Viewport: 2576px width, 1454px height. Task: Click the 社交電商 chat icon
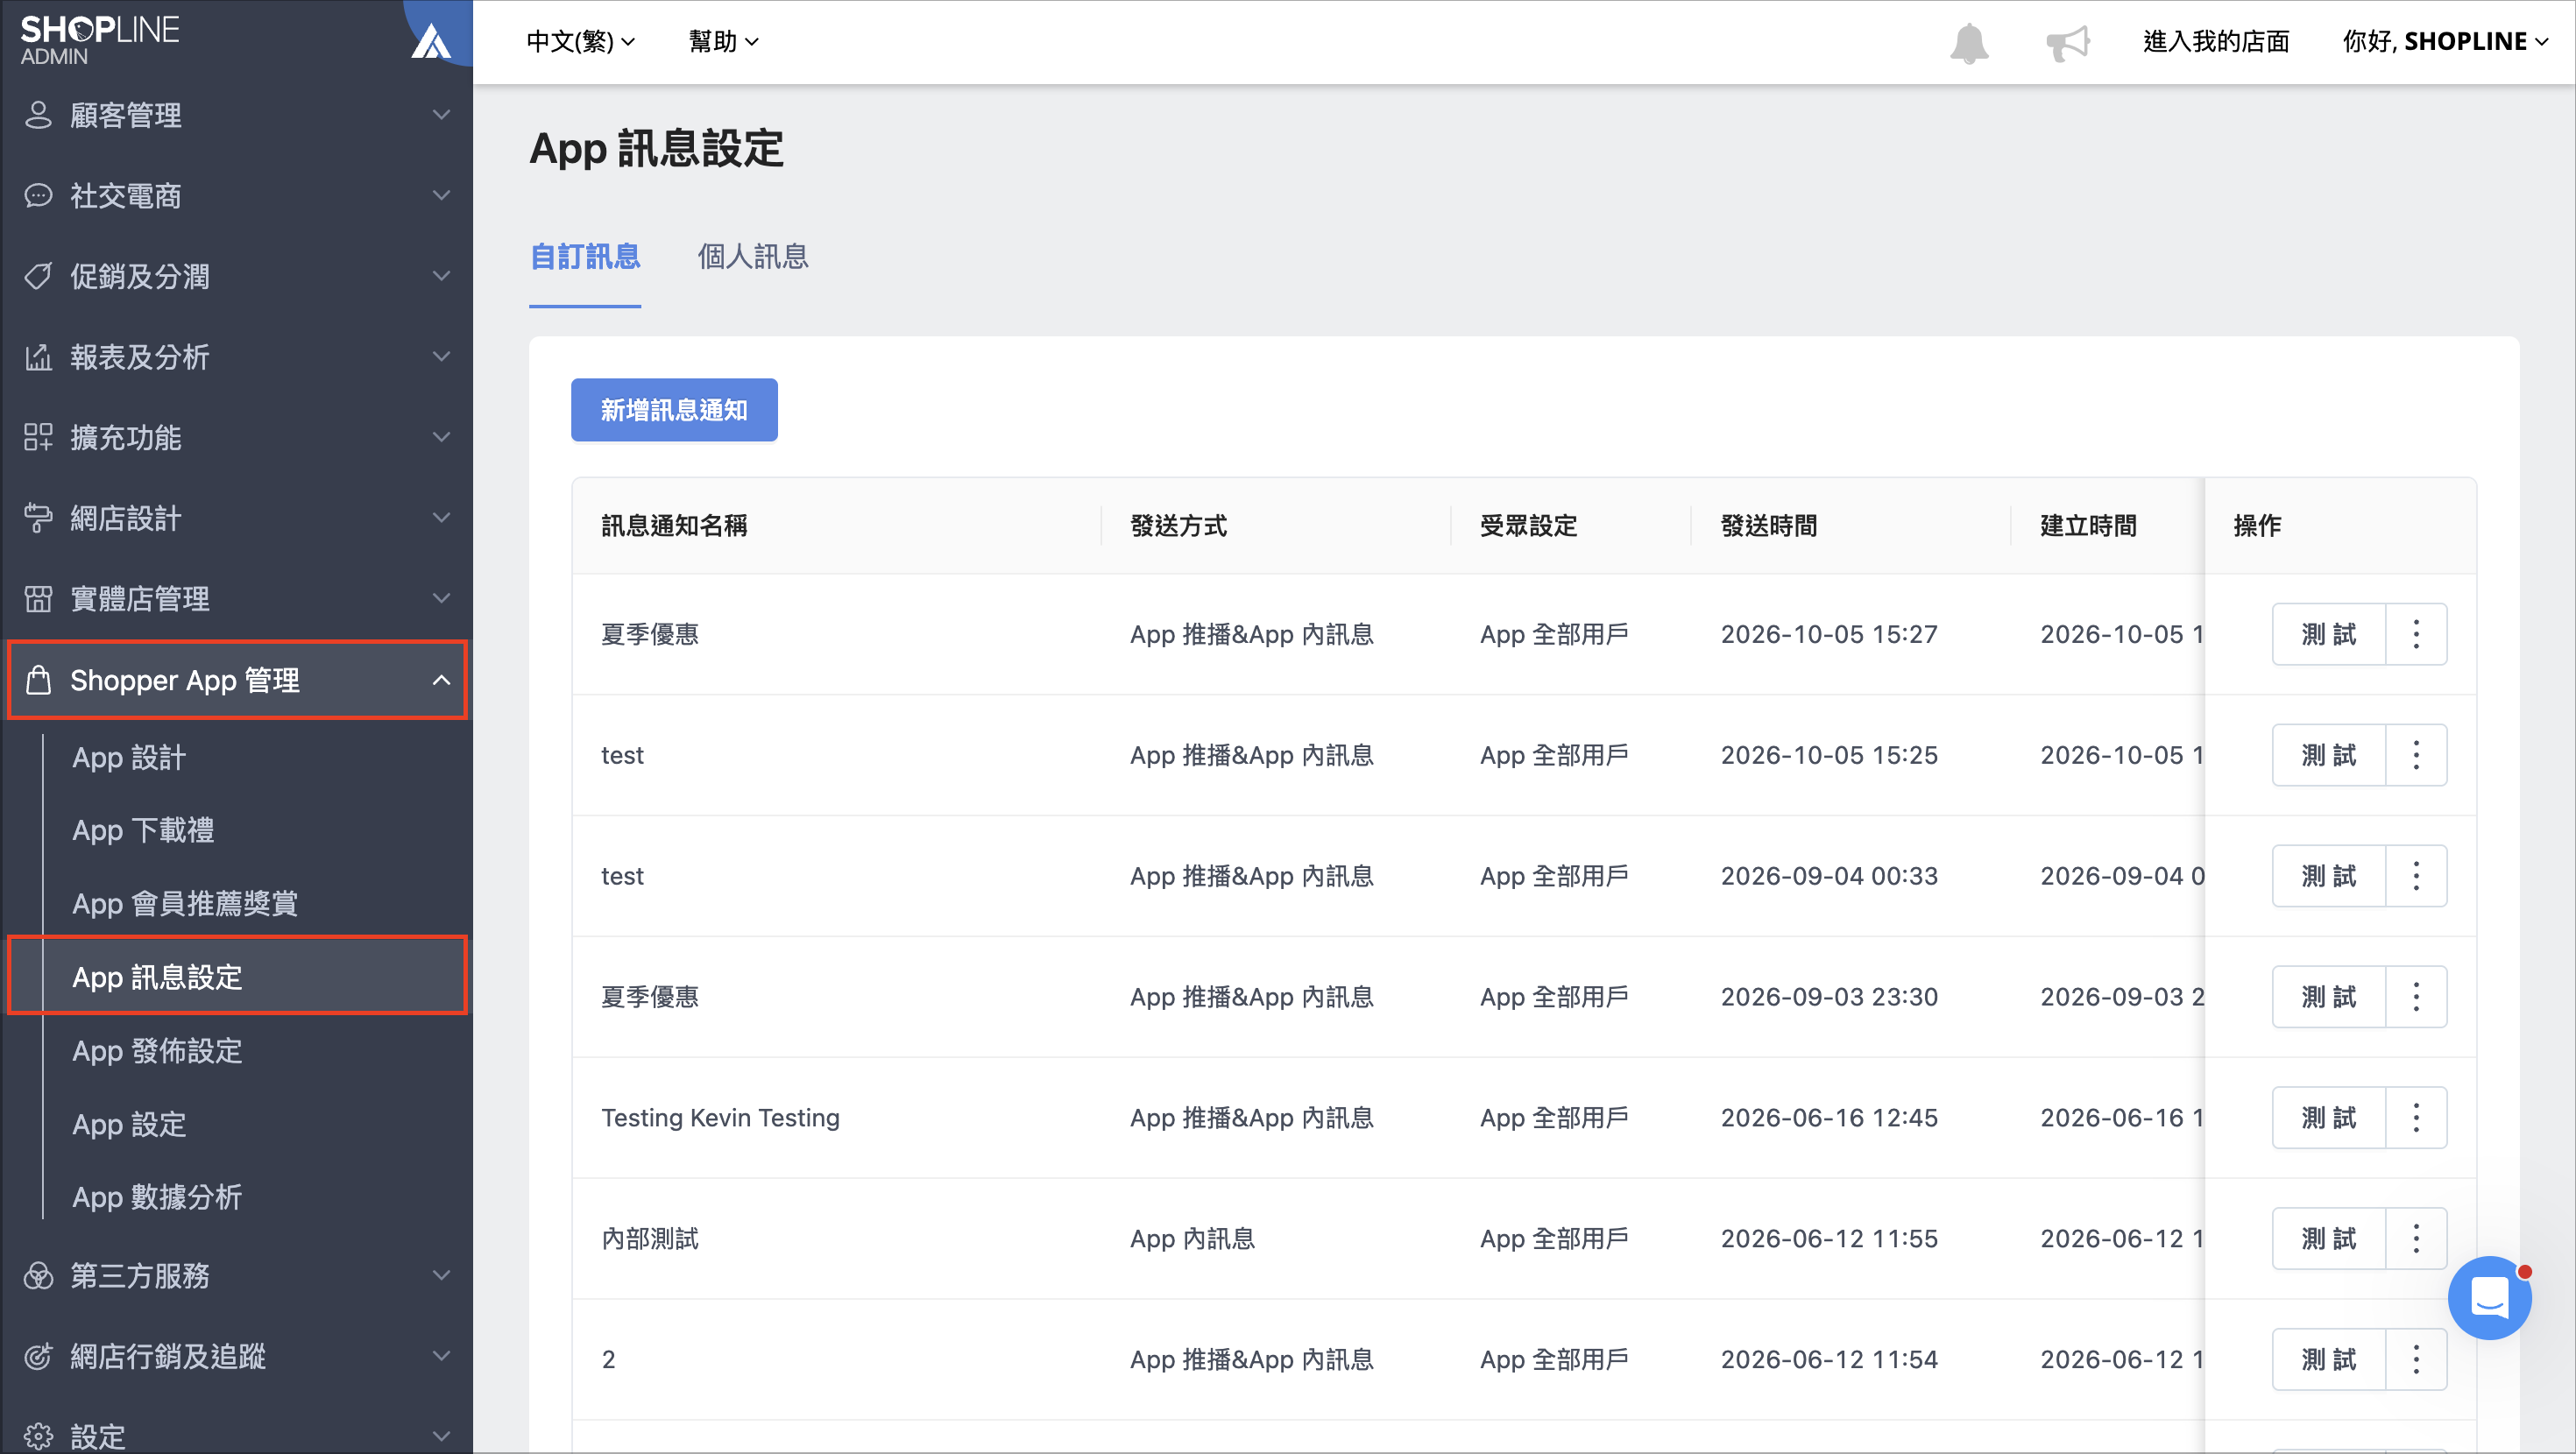pyautogui.click(x=38, y=196)
